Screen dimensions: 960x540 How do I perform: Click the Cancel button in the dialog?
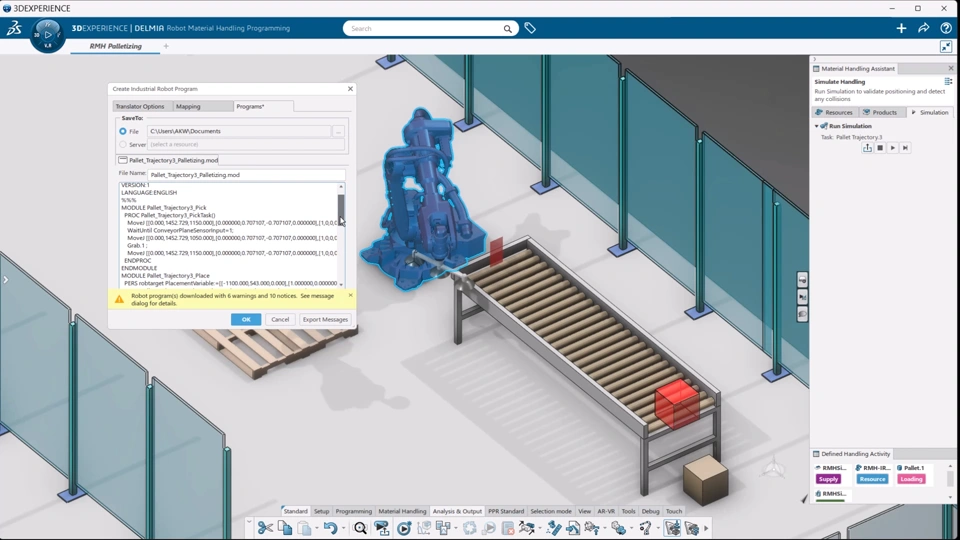coord(280,320)
